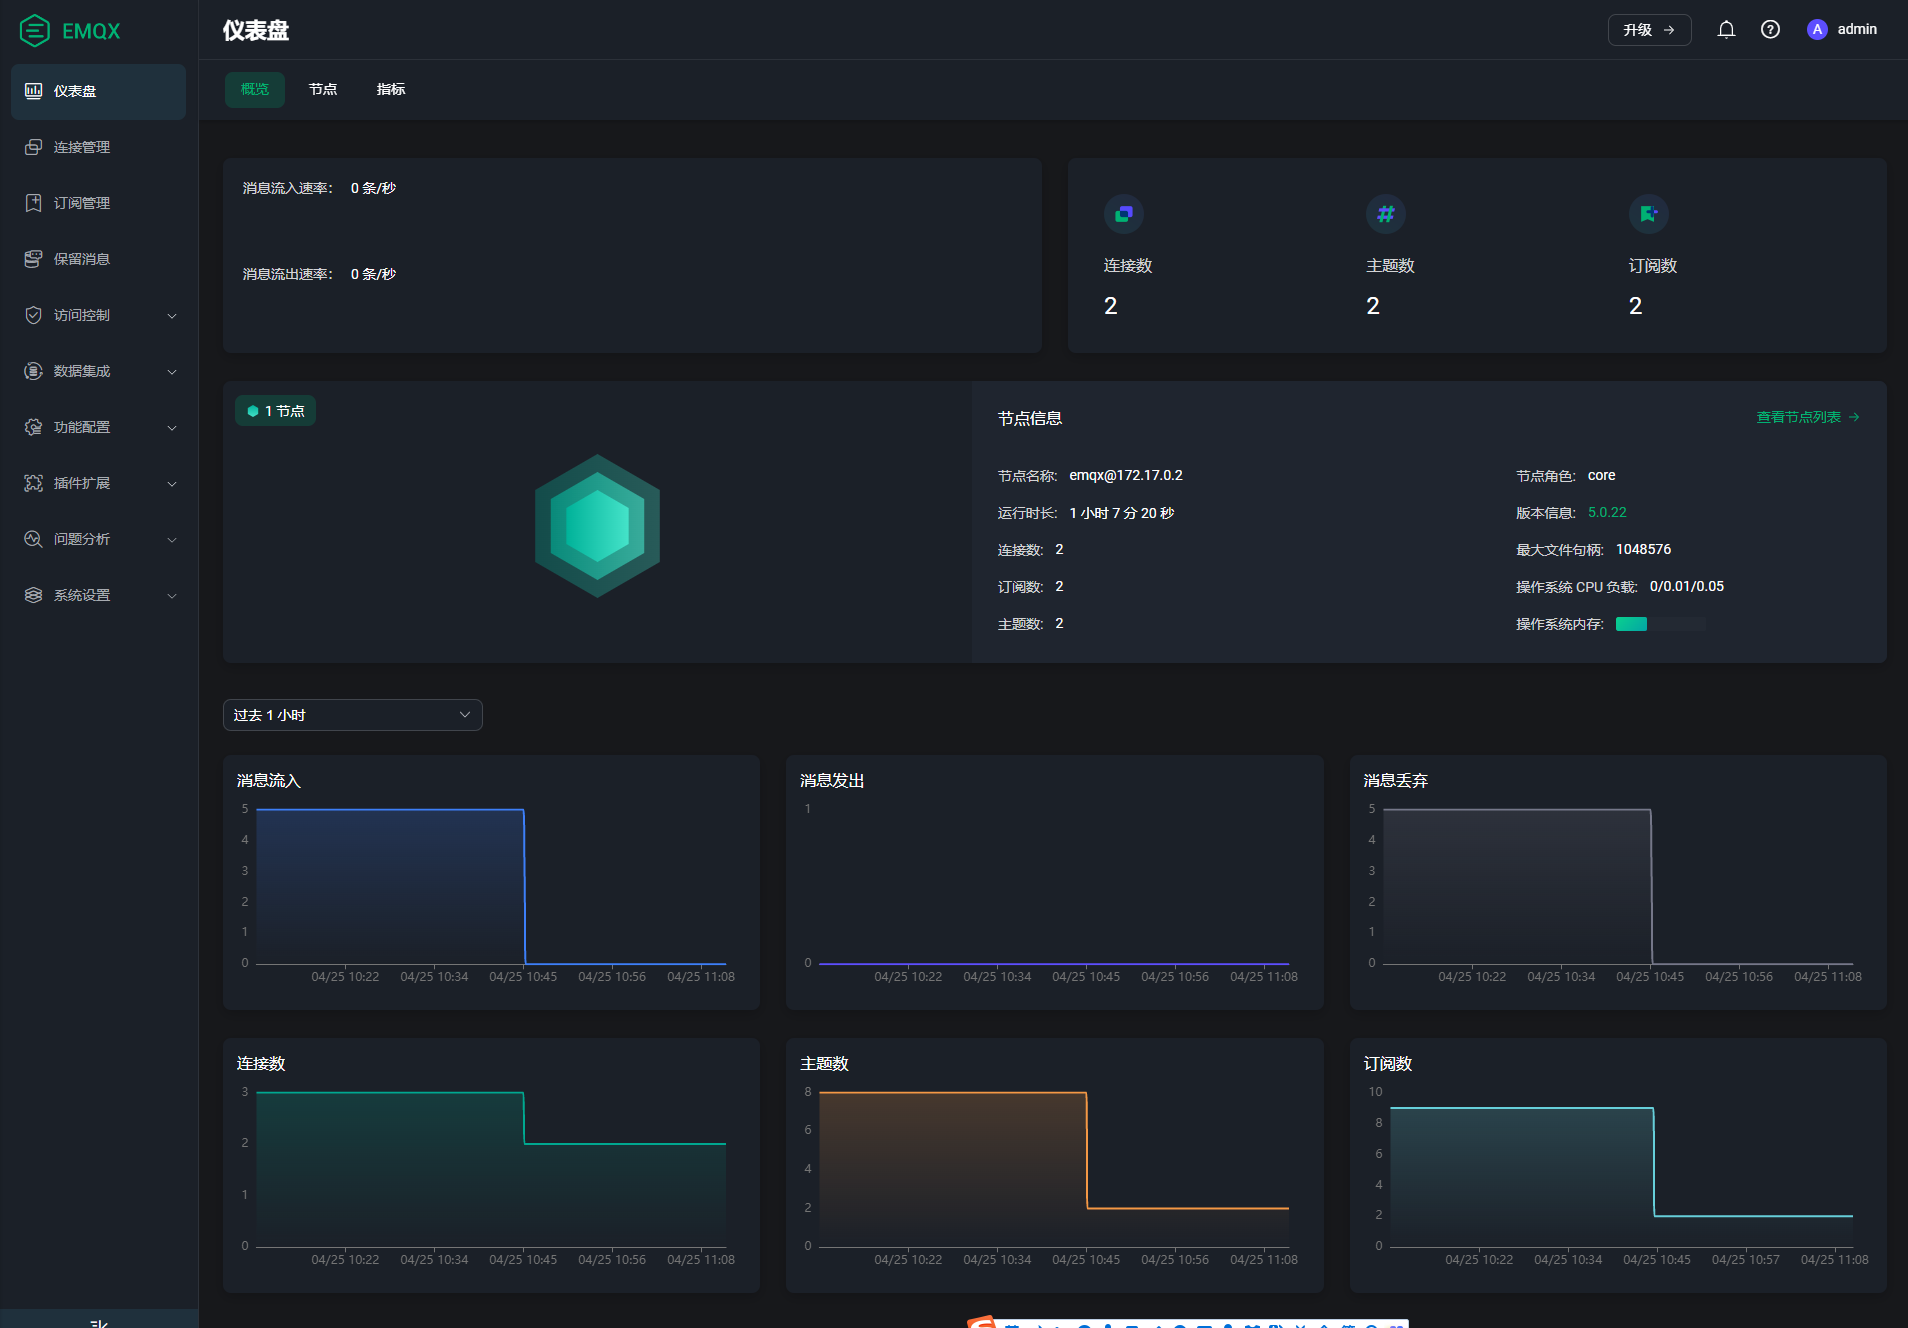Switch to the 节点 tab
This screenshot has width=1908, height=1328.
click(x=323, y=90)
